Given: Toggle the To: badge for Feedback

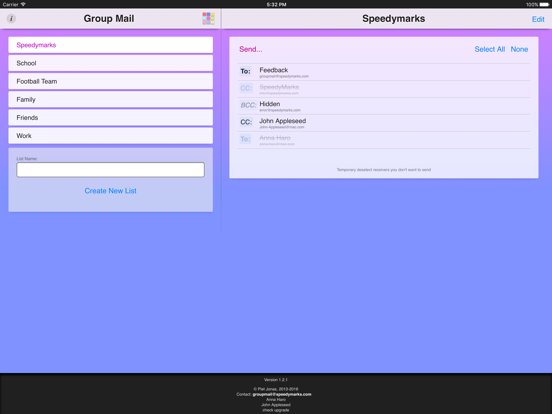Looking at the screenshot, I should (x=245, y=71).
